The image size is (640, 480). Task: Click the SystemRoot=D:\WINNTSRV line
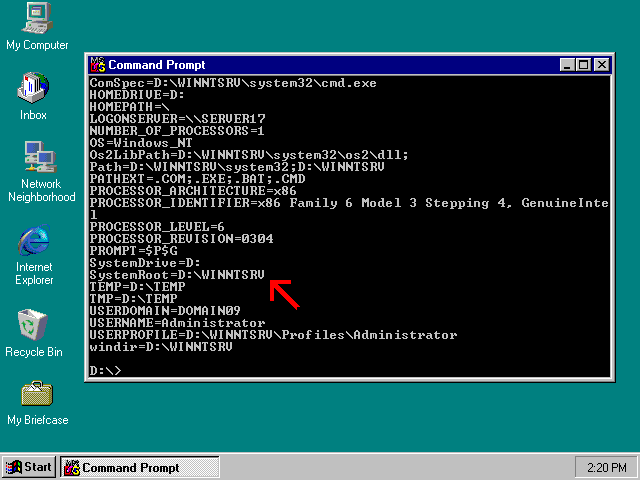177,275
